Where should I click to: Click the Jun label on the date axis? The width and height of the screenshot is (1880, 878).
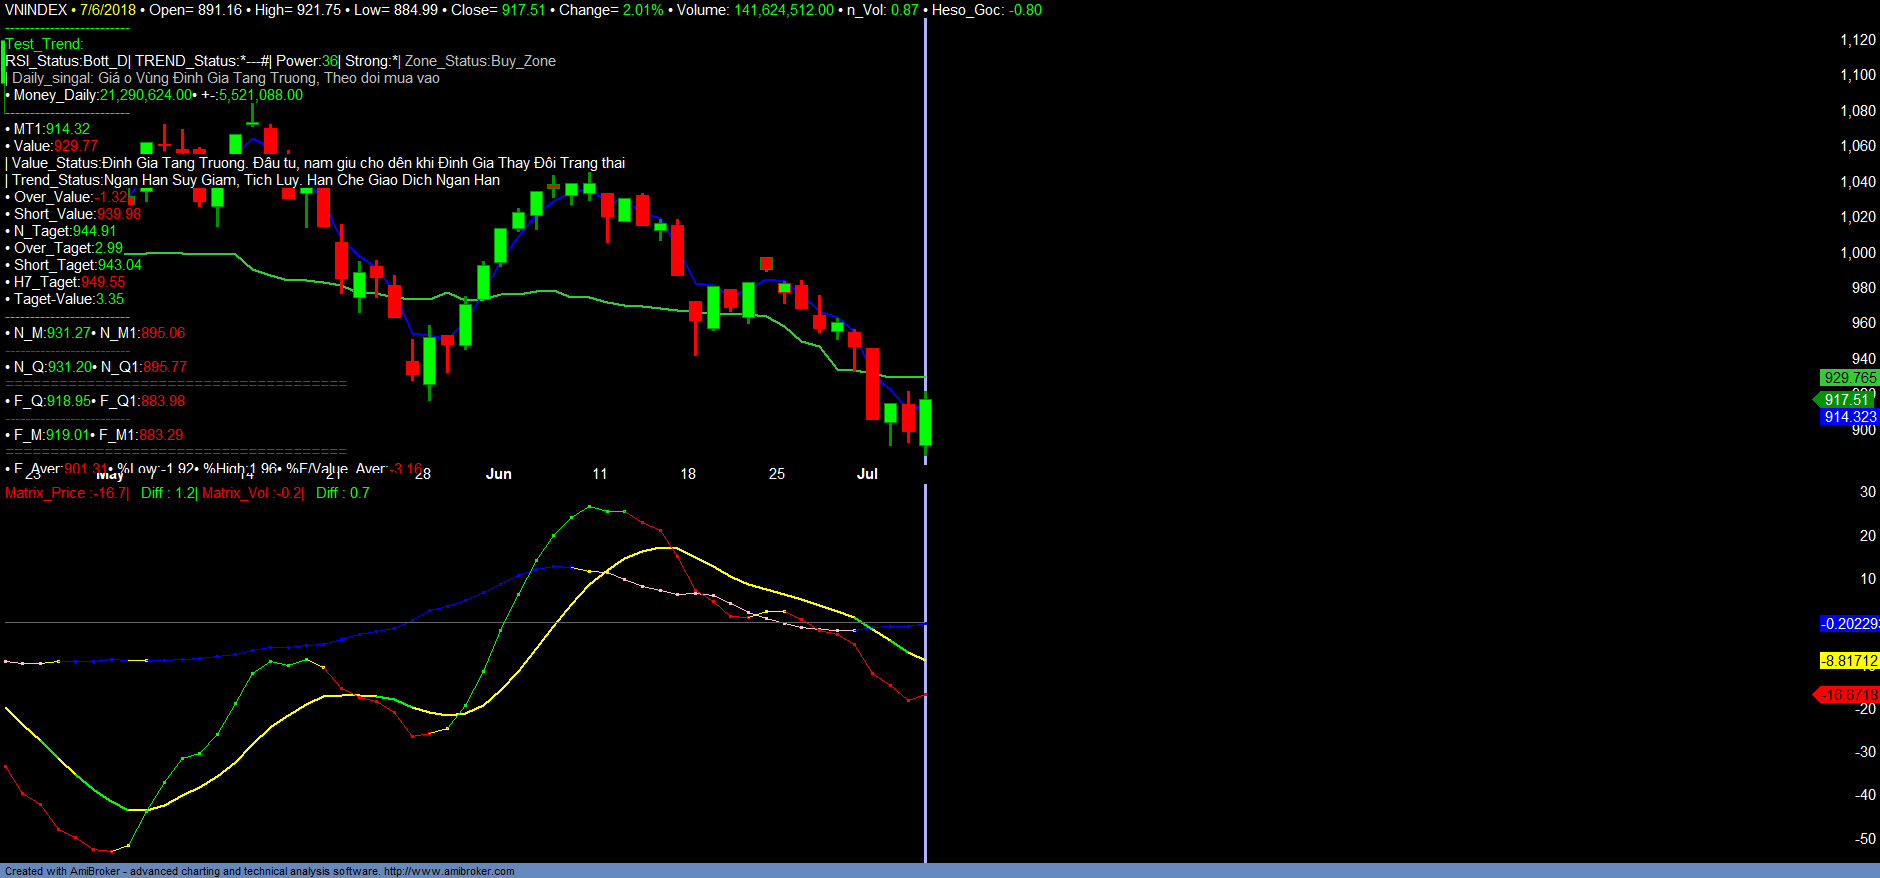coord(498,474)
